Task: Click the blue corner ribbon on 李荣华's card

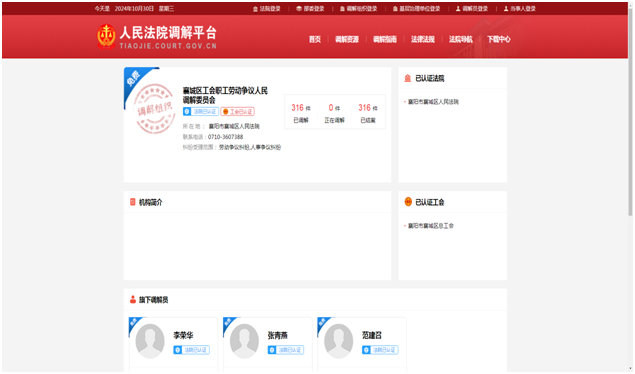Action: pos(134,324)
